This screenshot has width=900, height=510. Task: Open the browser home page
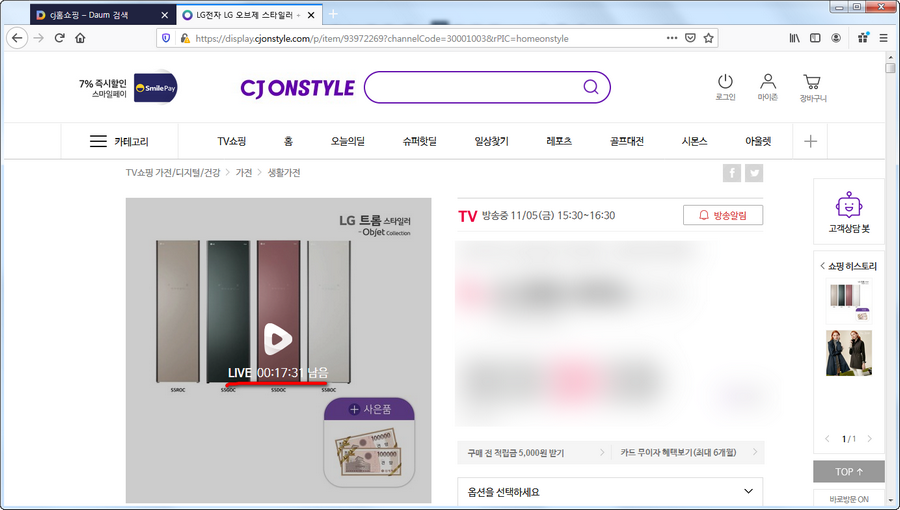coord(80,38)
